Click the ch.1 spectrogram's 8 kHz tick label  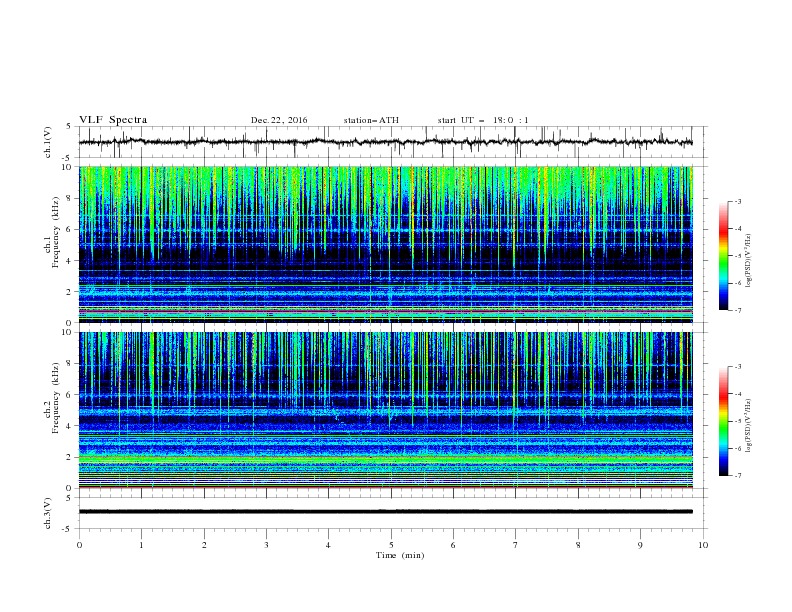[70, 198]
